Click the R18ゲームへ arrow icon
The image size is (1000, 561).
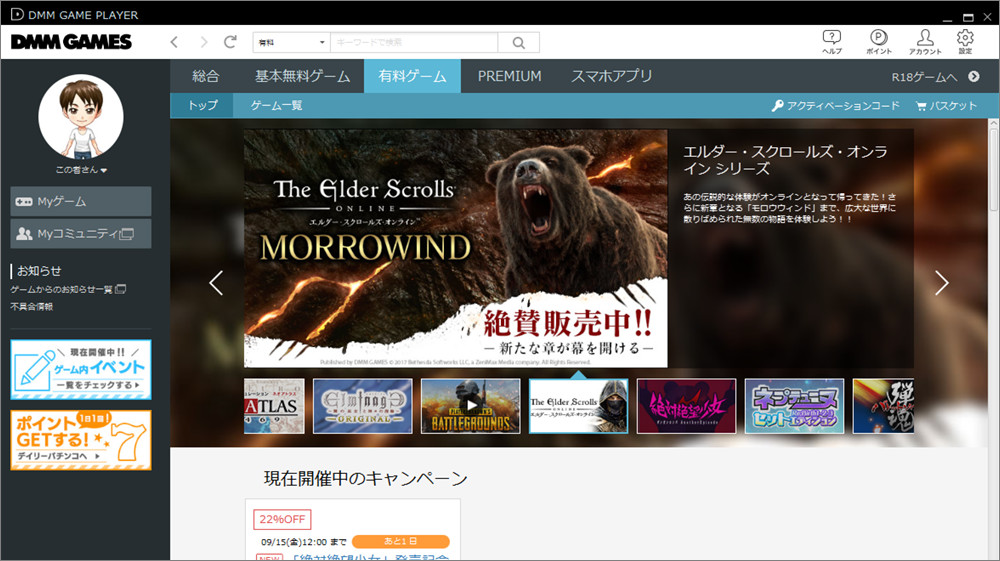tap(973, 76)
